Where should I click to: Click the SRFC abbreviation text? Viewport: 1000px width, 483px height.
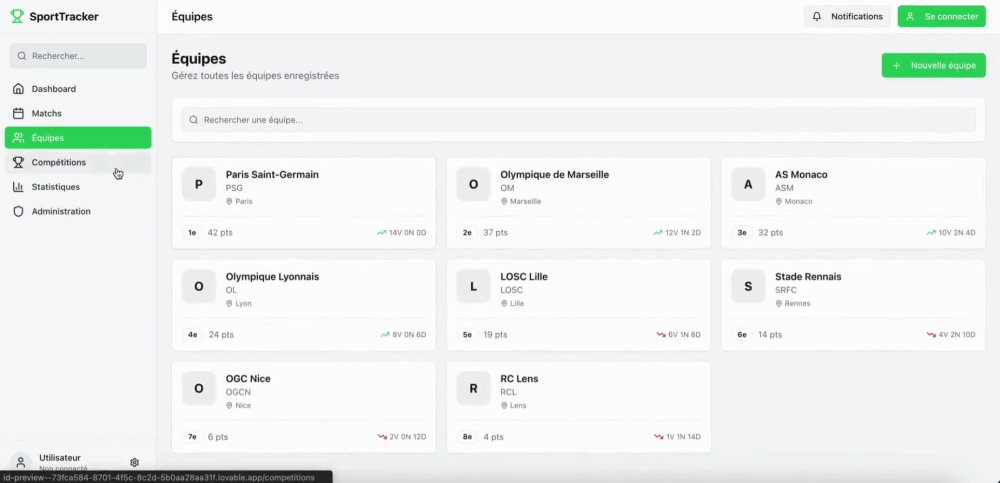tap(786, 290)
